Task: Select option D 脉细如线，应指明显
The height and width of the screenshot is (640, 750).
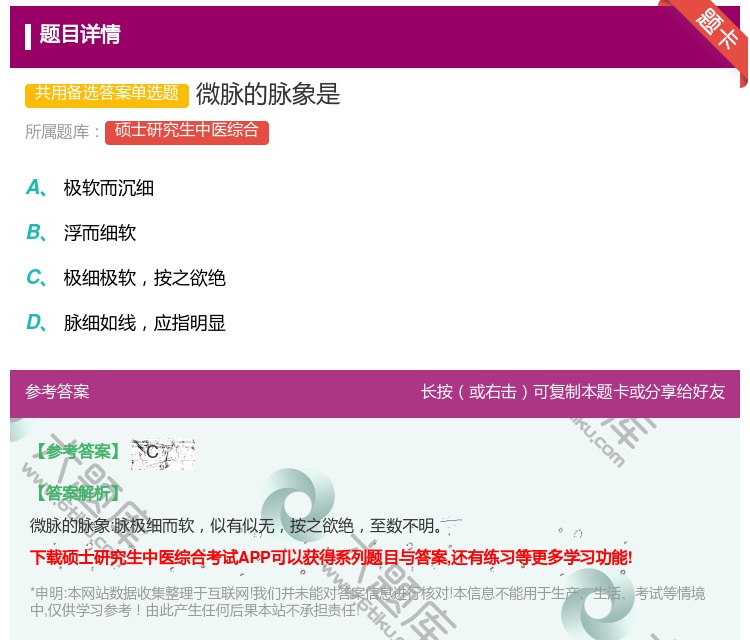Action: (126, 323)
